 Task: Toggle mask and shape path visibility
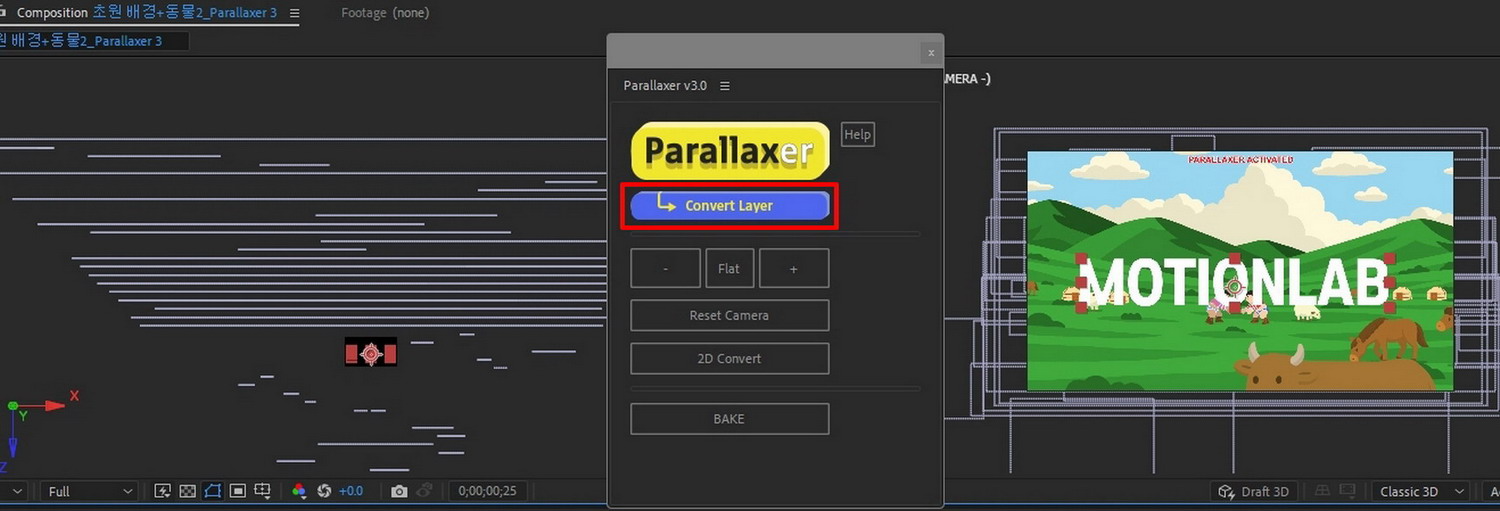[x=213, y=491]
